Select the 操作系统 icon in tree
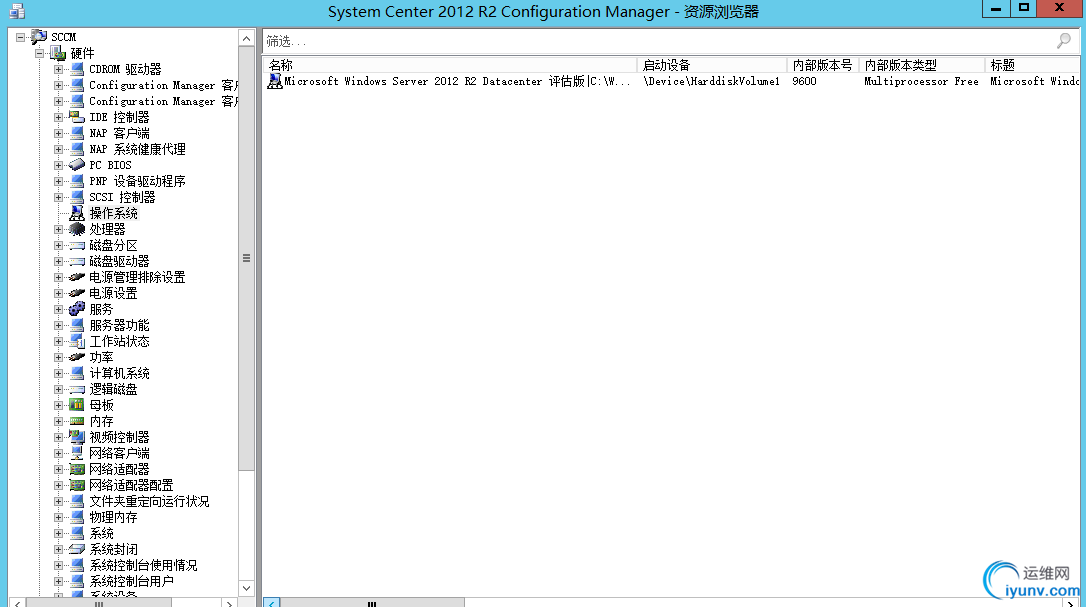The width and height of the screenshot is (1086, 607). click(x=77, y=213)
